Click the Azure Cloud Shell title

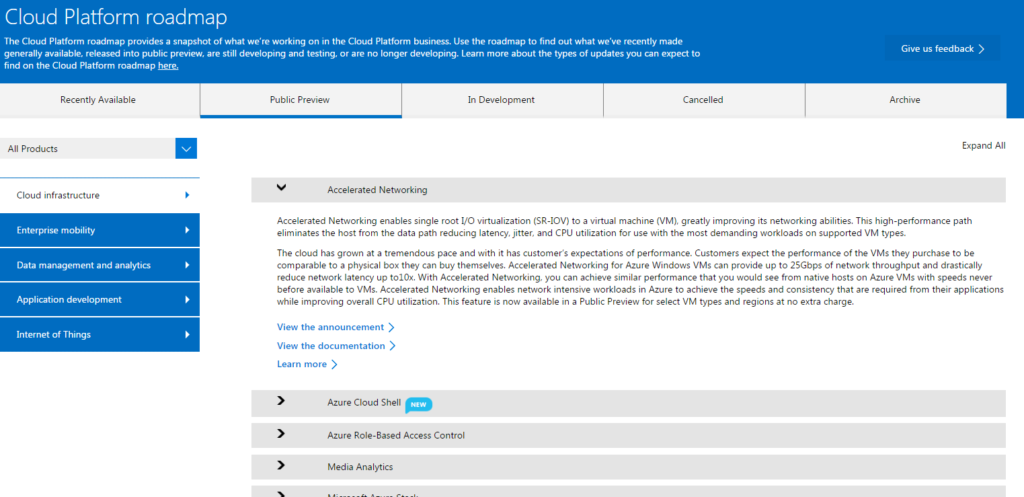point(364,403)
